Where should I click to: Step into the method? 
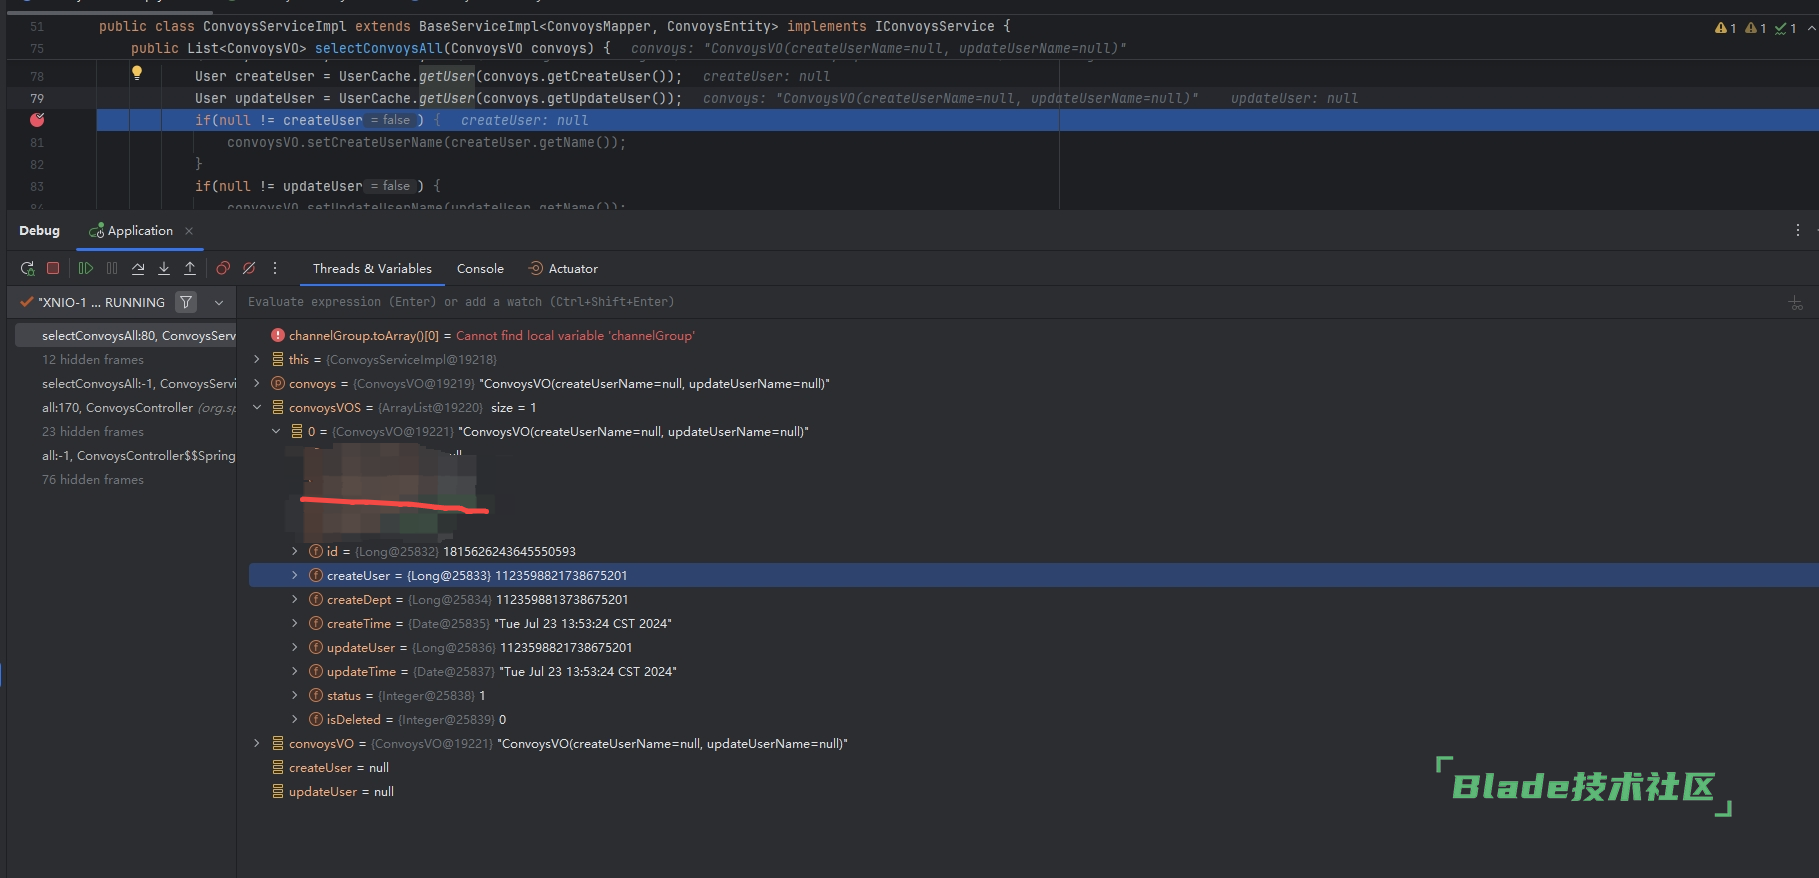(x=164, y=268)
